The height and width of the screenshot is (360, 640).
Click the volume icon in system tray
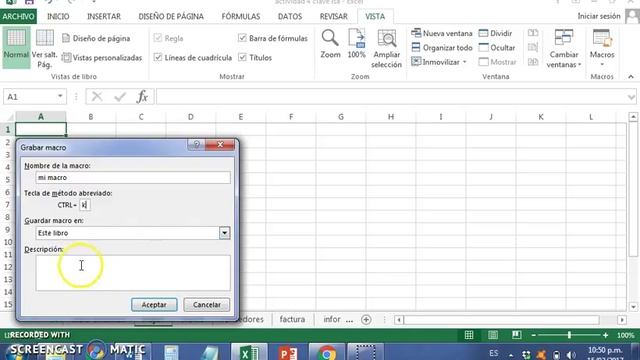571,355
